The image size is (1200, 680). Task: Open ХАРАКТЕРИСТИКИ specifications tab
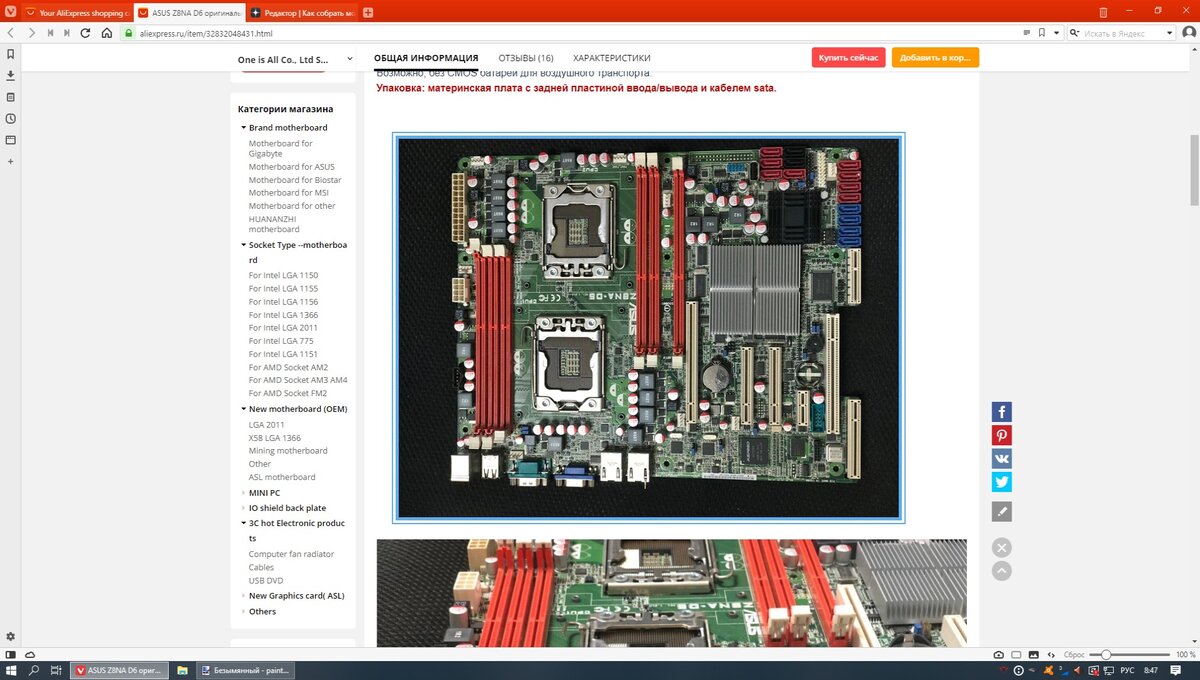coord(612,58)
